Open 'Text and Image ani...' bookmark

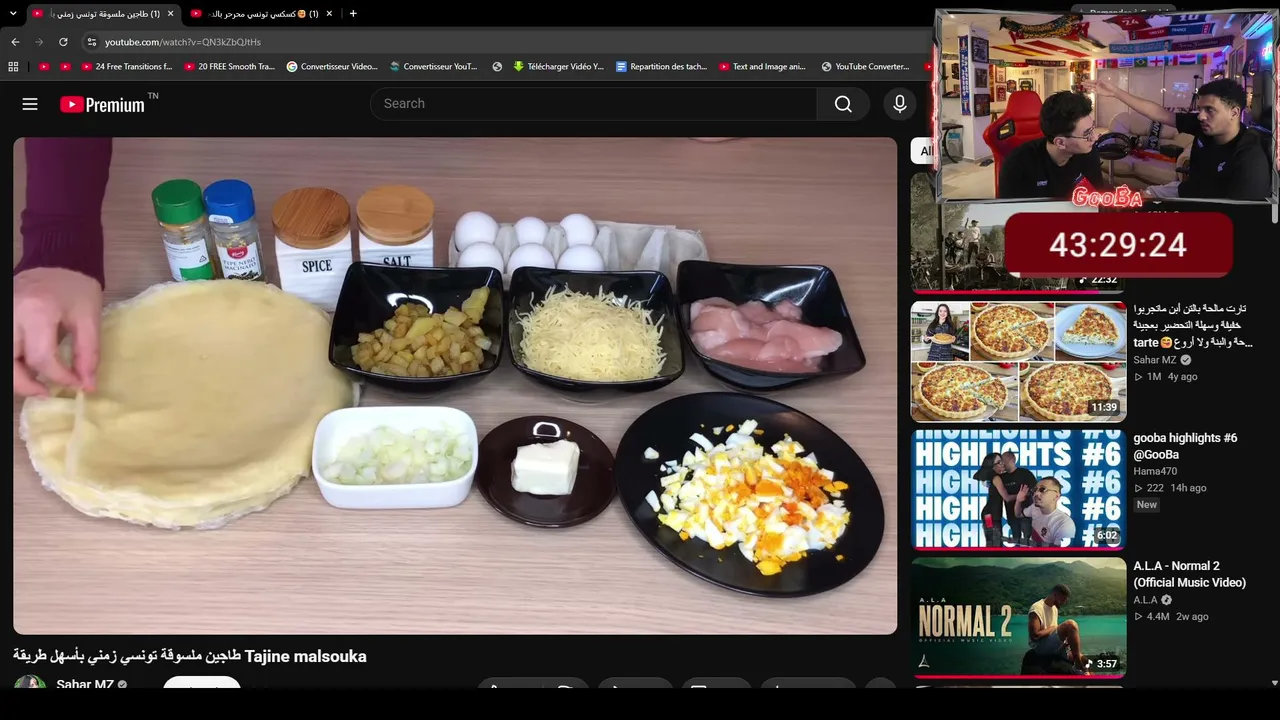point(762,67)
